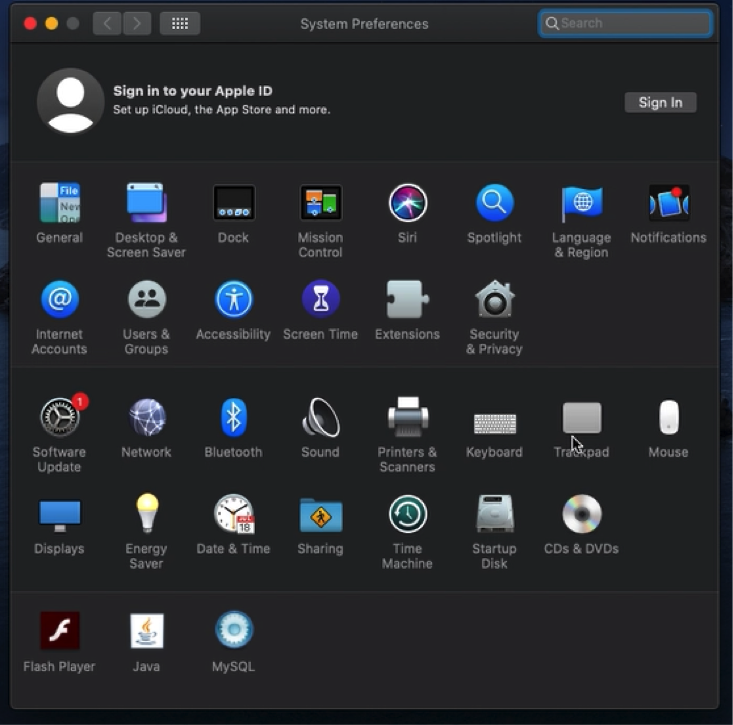Open the Java control panel icon
Screen dimensions: 733x725
pos(146,631)
